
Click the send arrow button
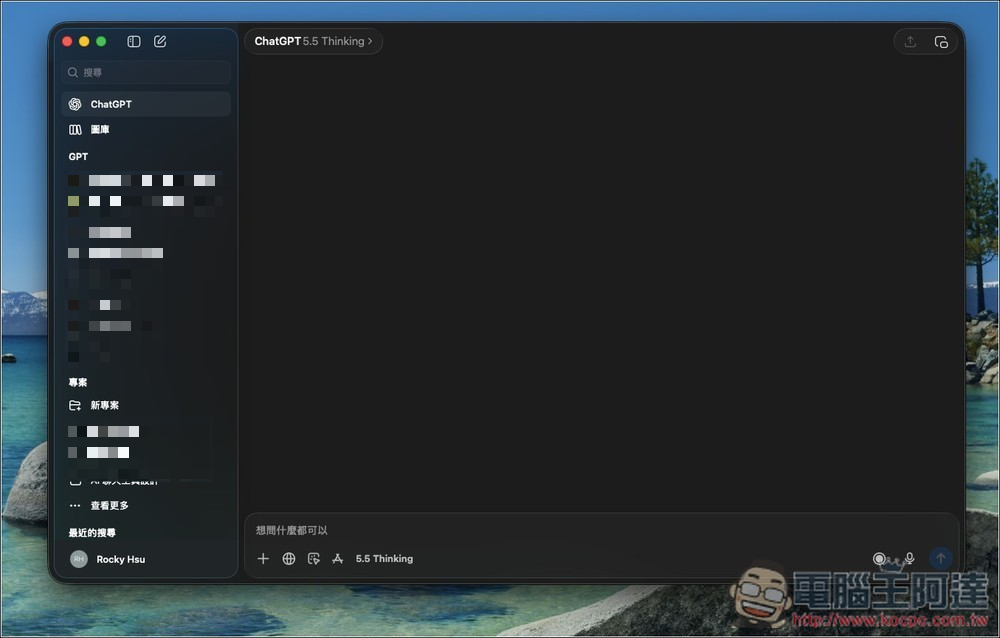pos(941,559)
